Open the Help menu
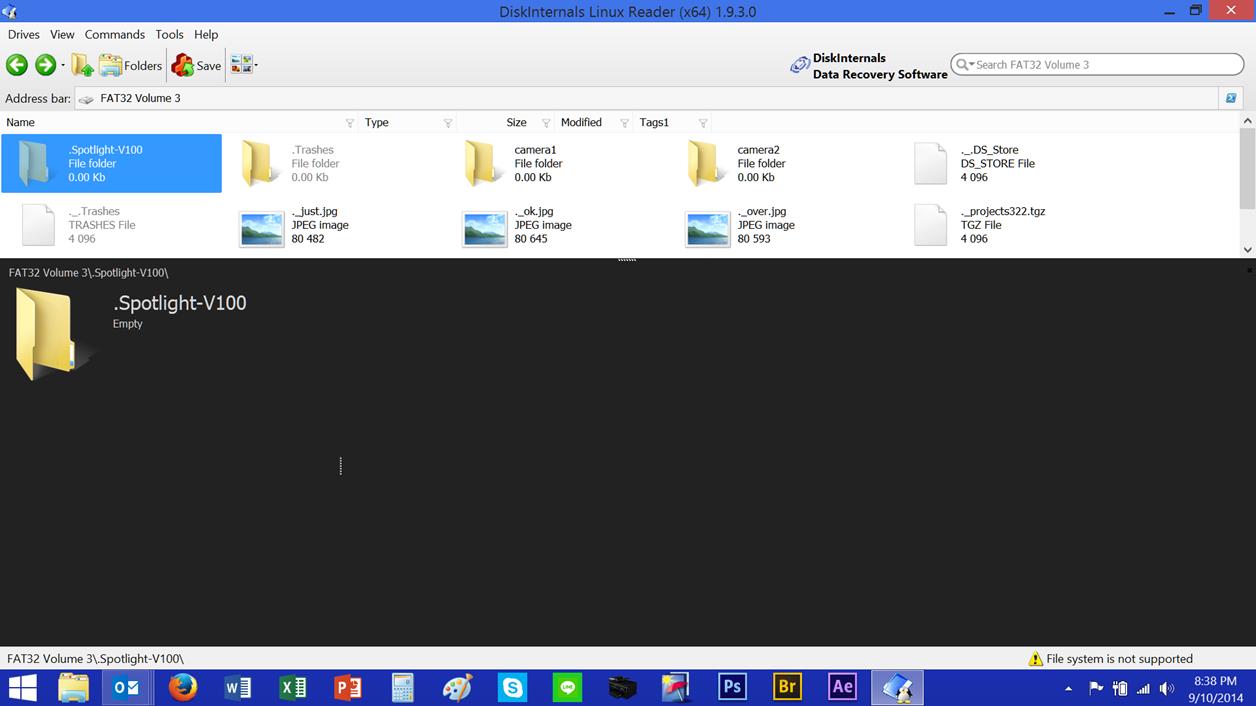 (x=206, y=34)
